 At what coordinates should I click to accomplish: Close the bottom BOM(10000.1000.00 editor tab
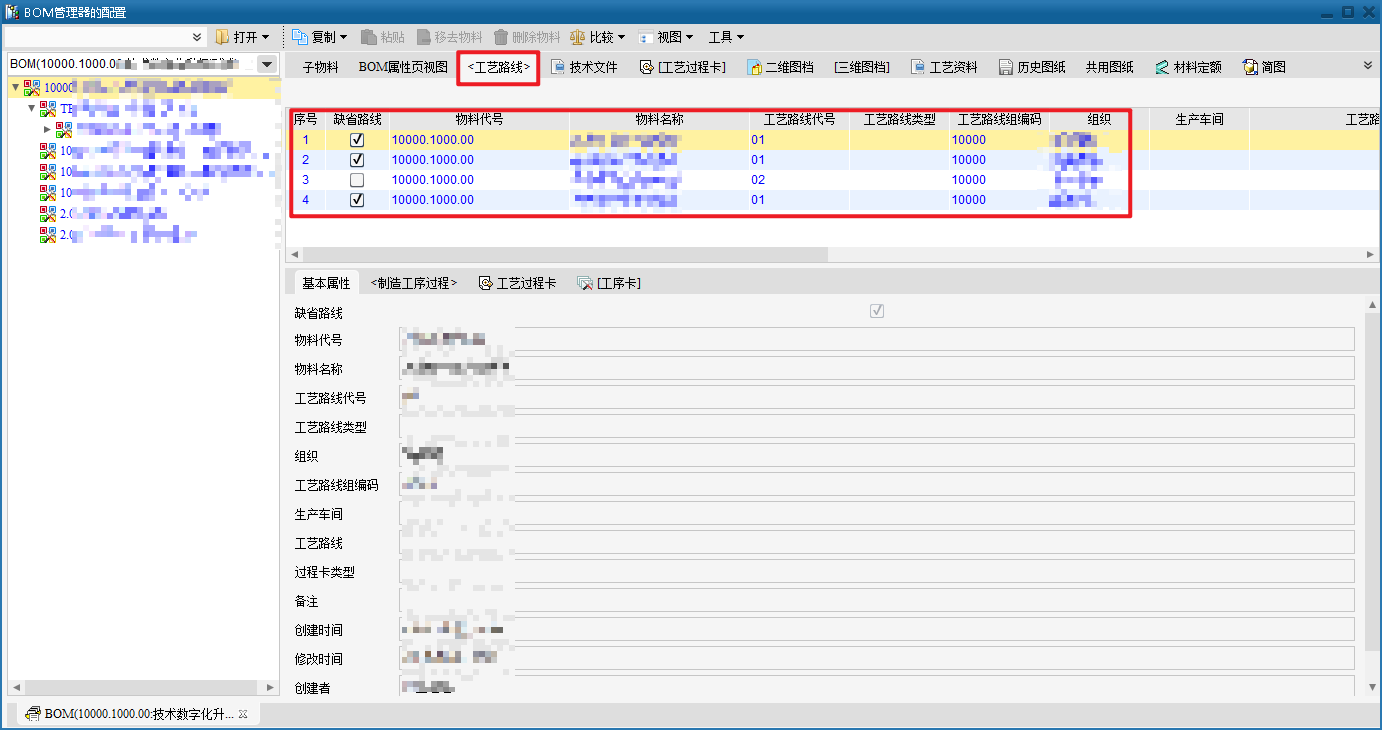[x=243, y=714]
